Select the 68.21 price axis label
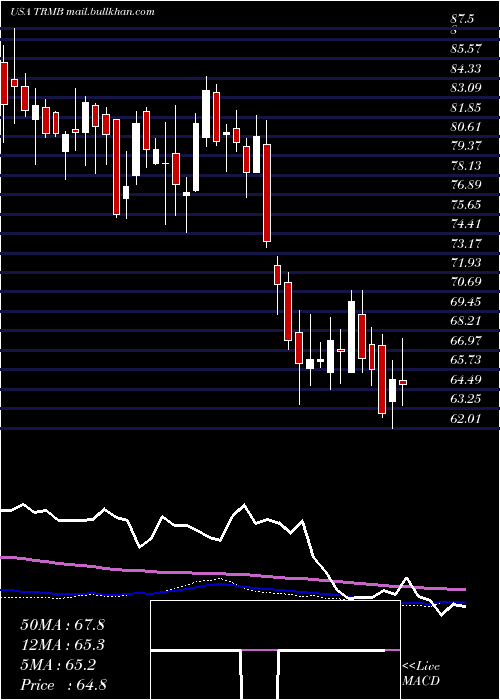This screenshot has height=700, width=500. point(466,321)
